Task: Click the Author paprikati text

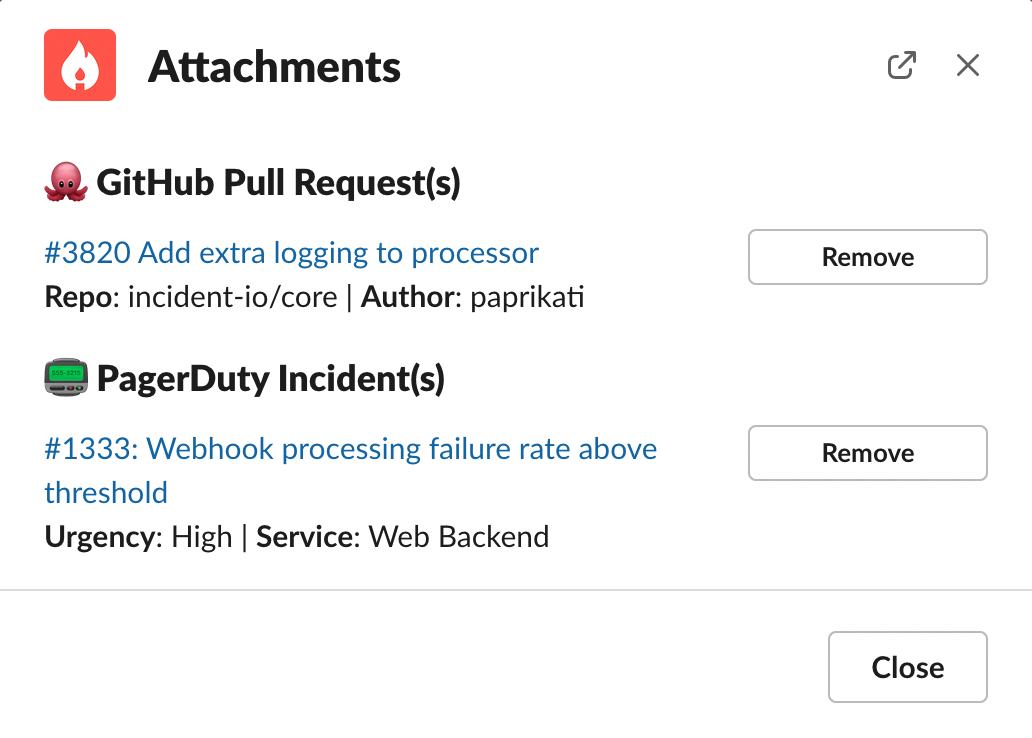Action: [x=473, y=297]
